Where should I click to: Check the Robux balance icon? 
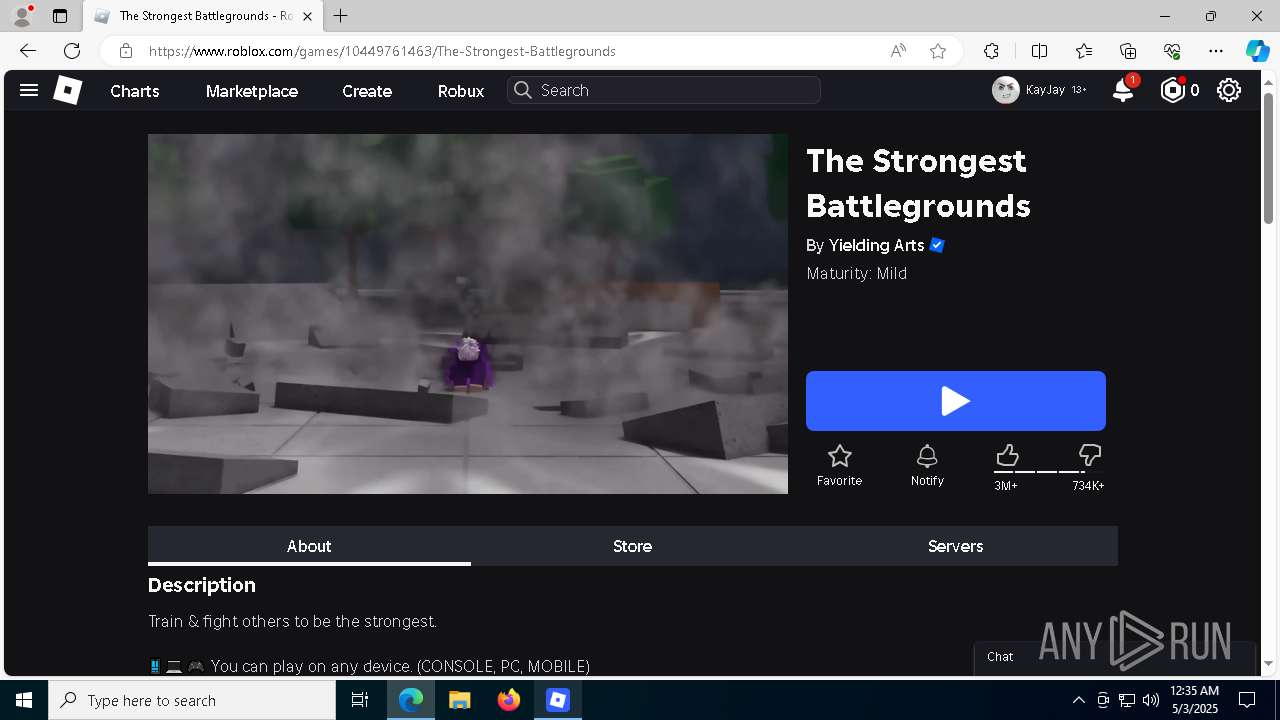pyautogui.click(x=1172, y=90)
